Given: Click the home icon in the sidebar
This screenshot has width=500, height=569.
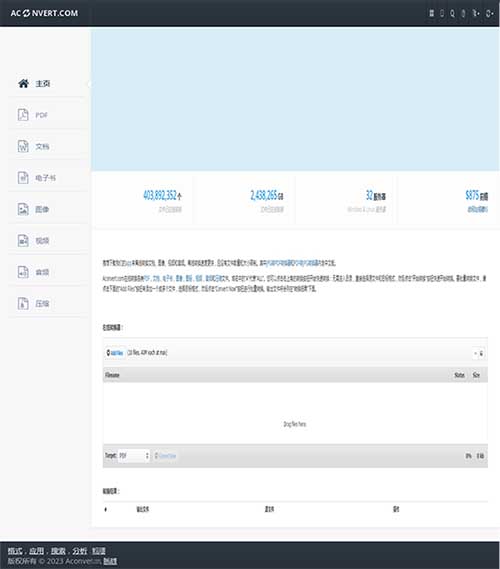Looking at the screenshot, I should 23,83.
